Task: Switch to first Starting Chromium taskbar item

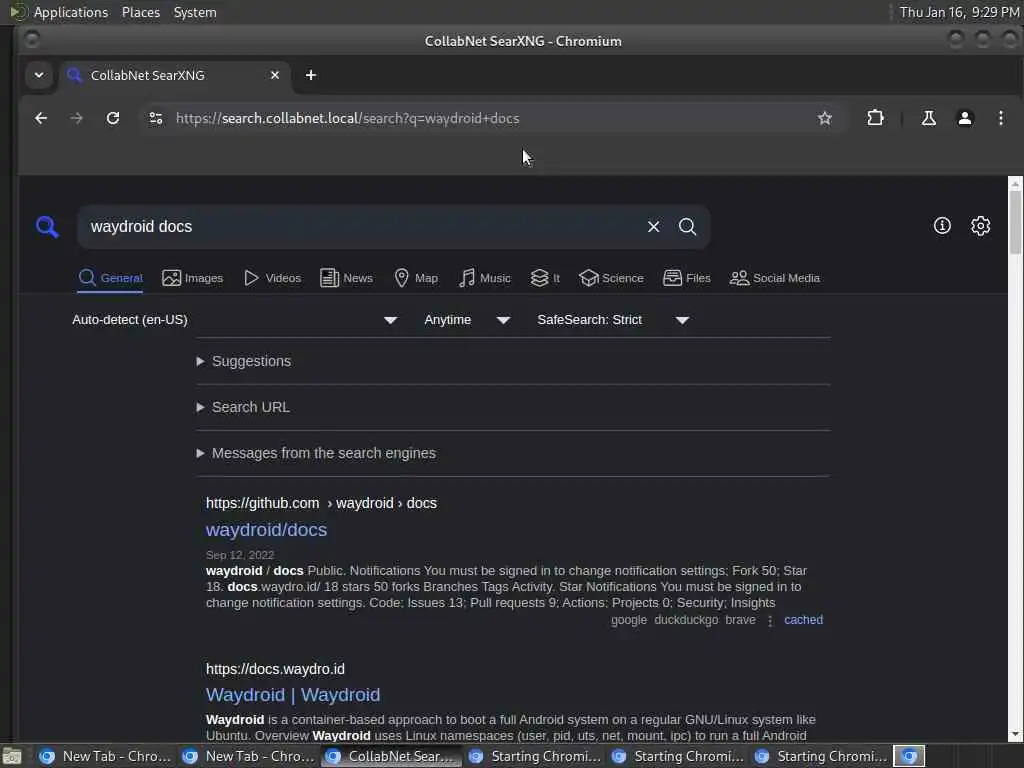Action: [534, 756]
